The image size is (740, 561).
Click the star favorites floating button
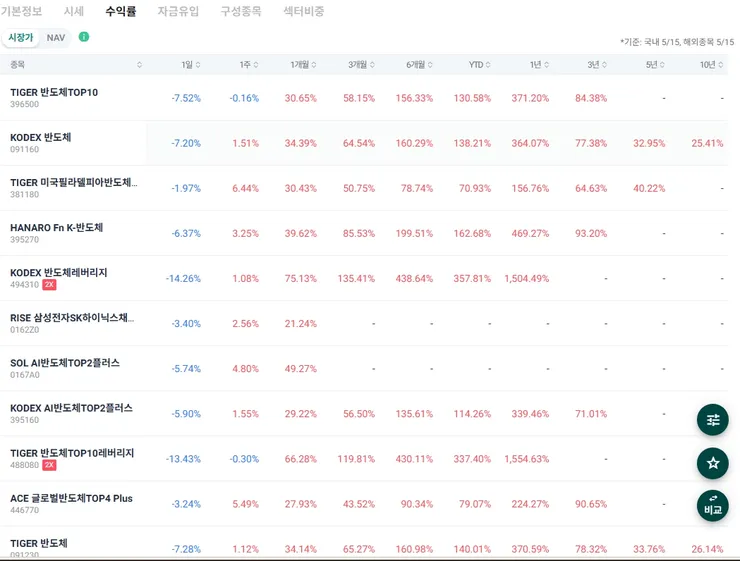pyautogui.click(x=713, y=463)
